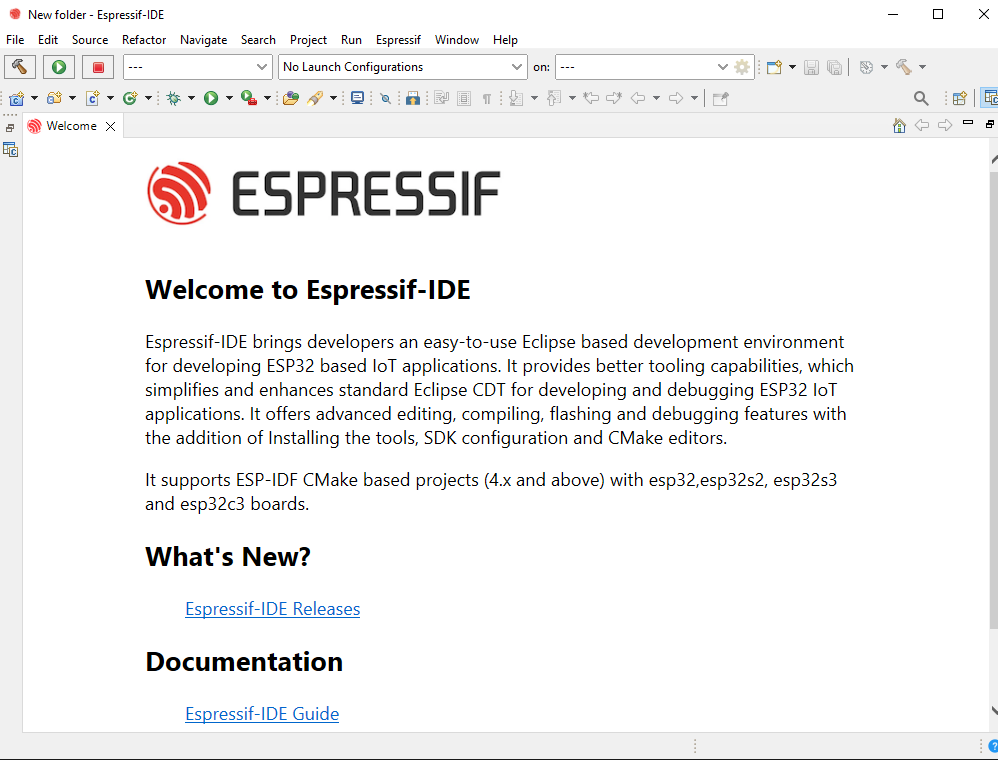Click the Next Annotation icon
Viewport: 998px width, 760px height.
tap(516, 98)
